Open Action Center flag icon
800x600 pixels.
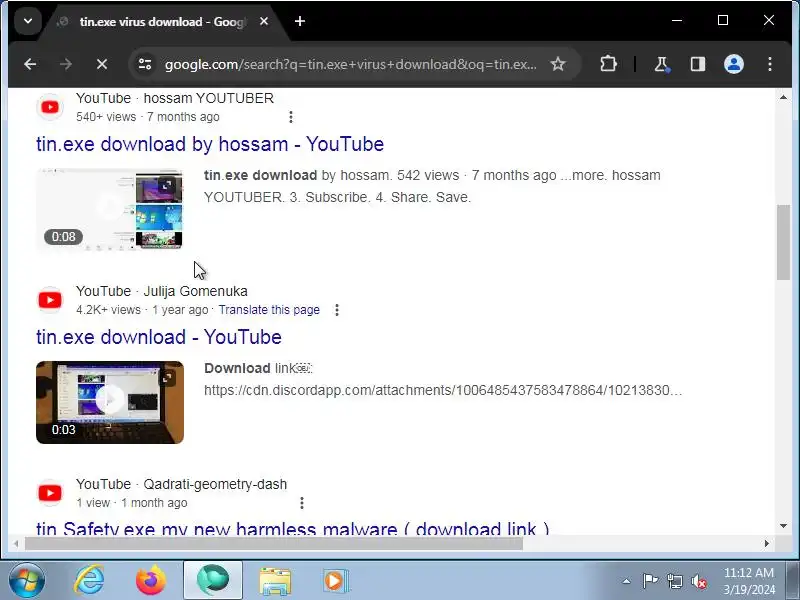[x=650, y=581]
